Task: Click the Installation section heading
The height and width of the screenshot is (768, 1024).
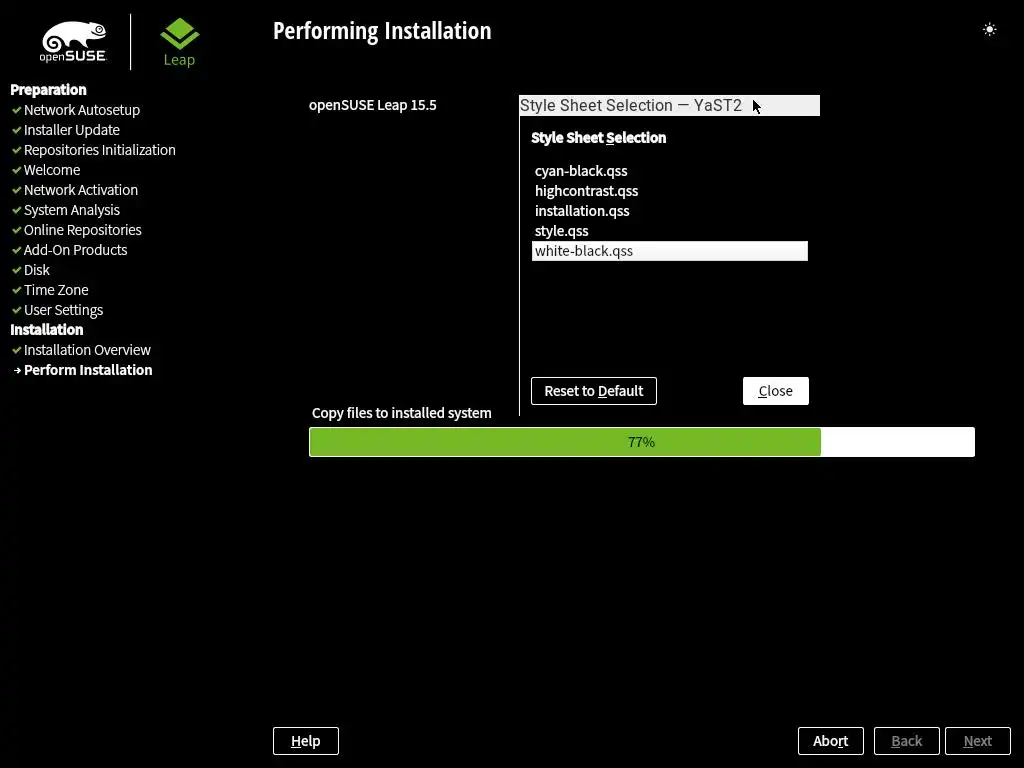Action: [x=46, y=330]
